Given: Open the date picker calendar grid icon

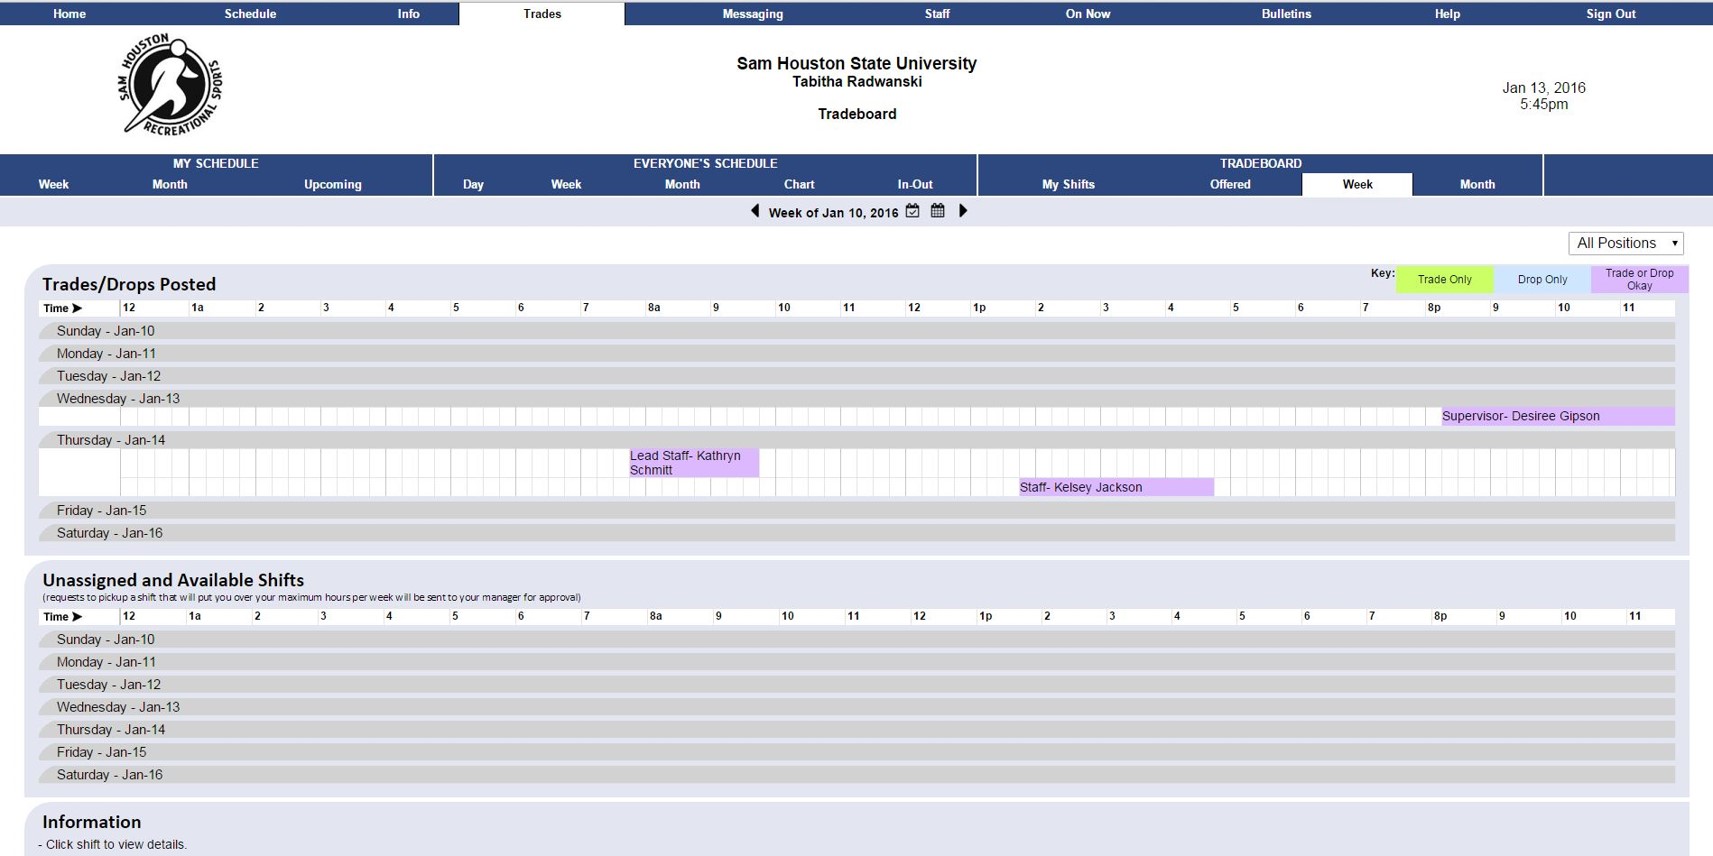Looking at the screenshot, I should pos(938,211).
